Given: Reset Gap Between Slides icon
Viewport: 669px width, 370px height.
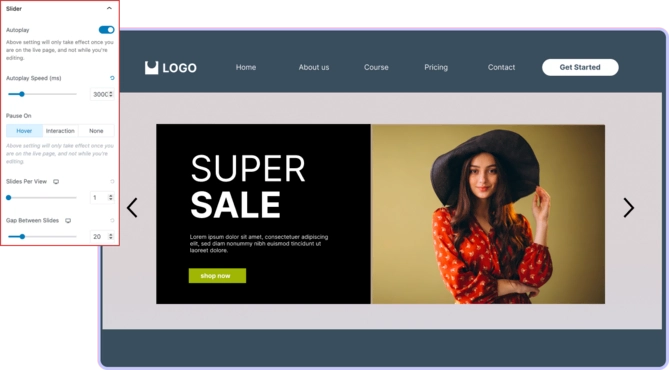Looking at the screenshot, I should [x=112, y=220].
